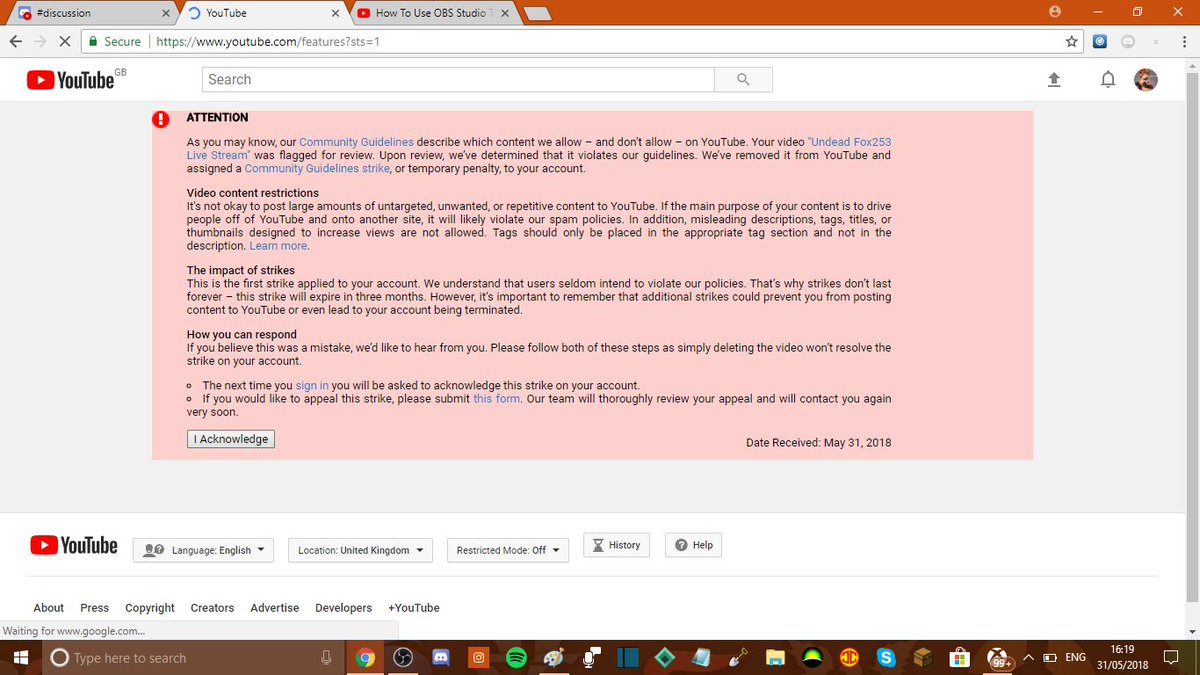Screen dimensions: 1200x675
Task: Click the Advertise footer link
Action: (x=275, y=608)
